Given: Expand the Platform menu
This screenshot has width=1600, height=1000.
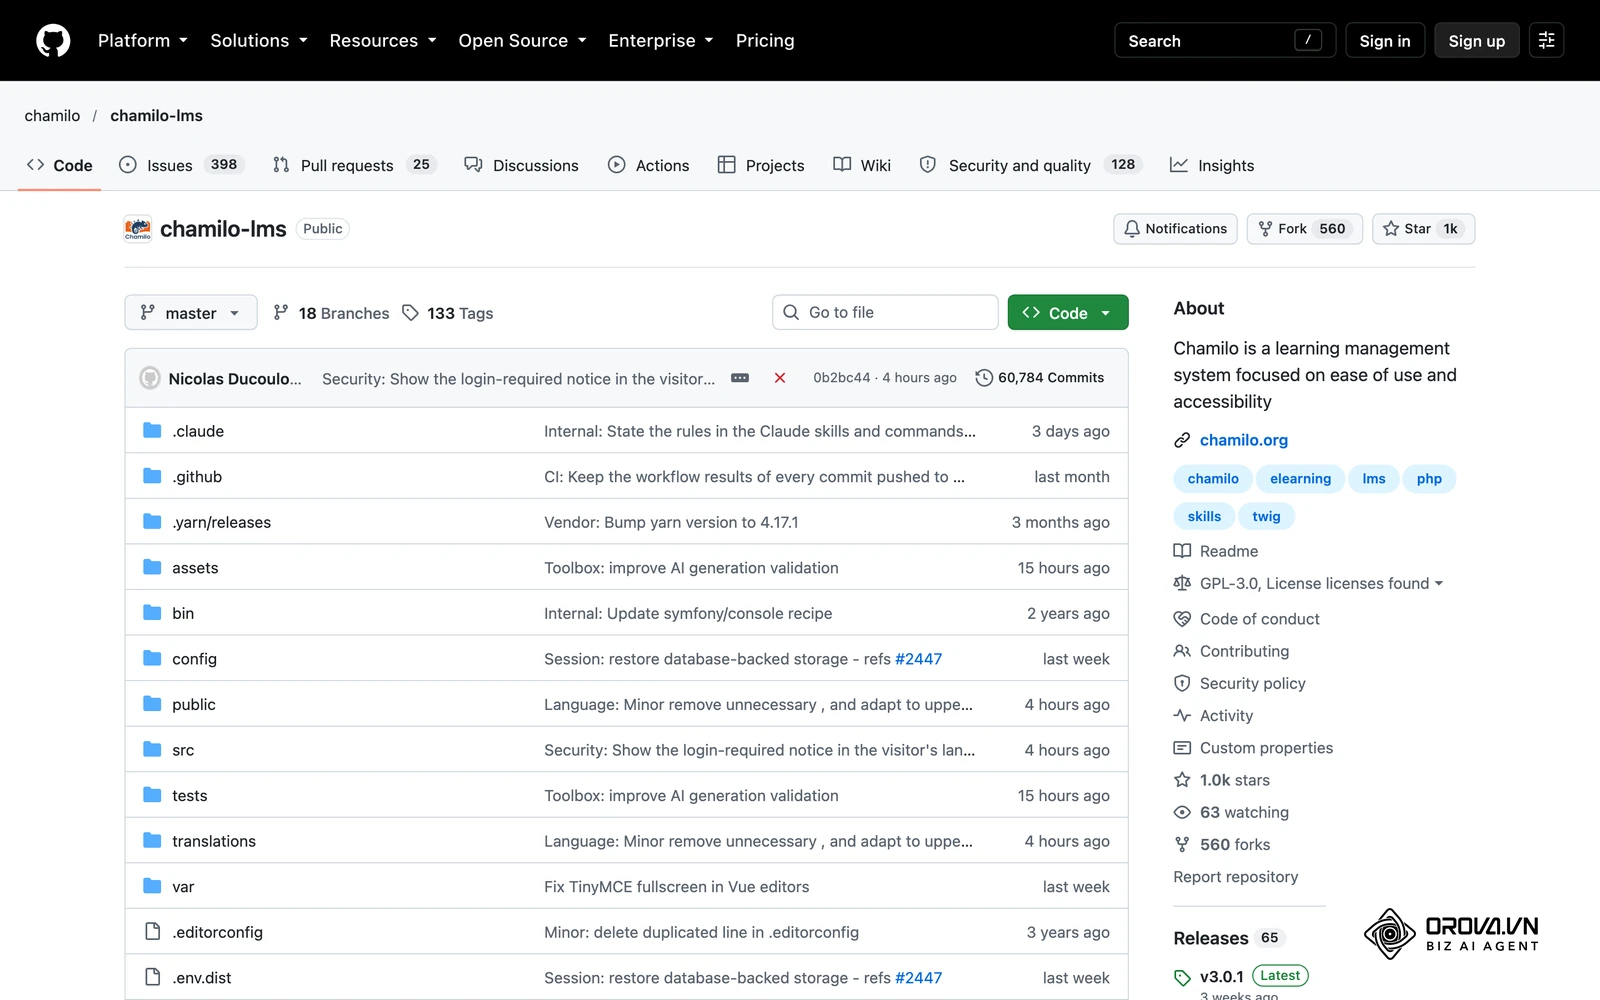Looking at the screenshot, I should pos(142,41).
